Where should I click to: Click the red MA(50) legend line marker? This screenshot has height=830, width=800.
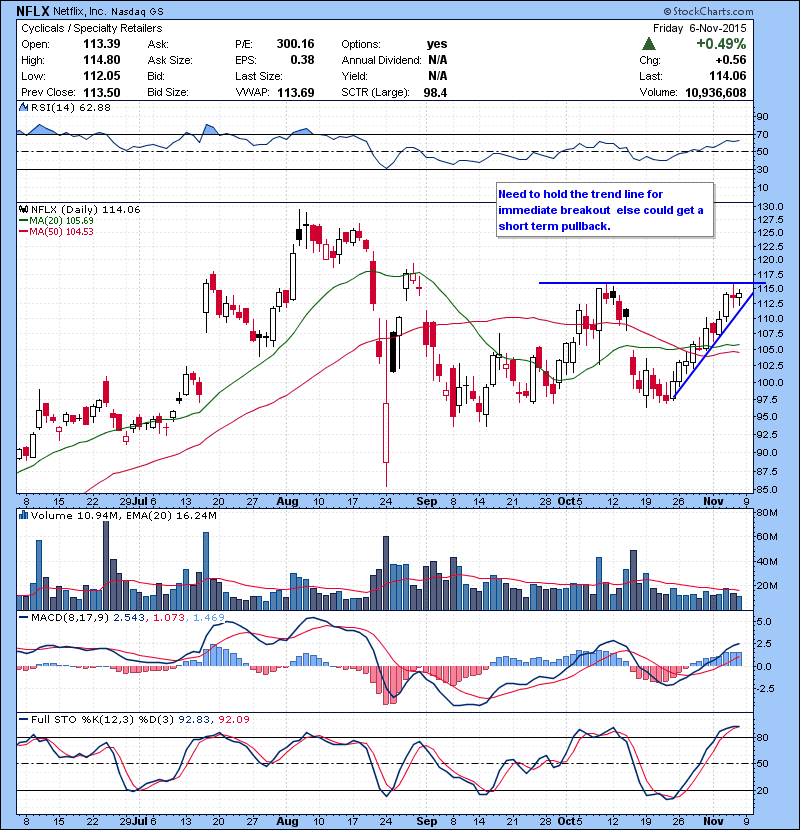23,232
